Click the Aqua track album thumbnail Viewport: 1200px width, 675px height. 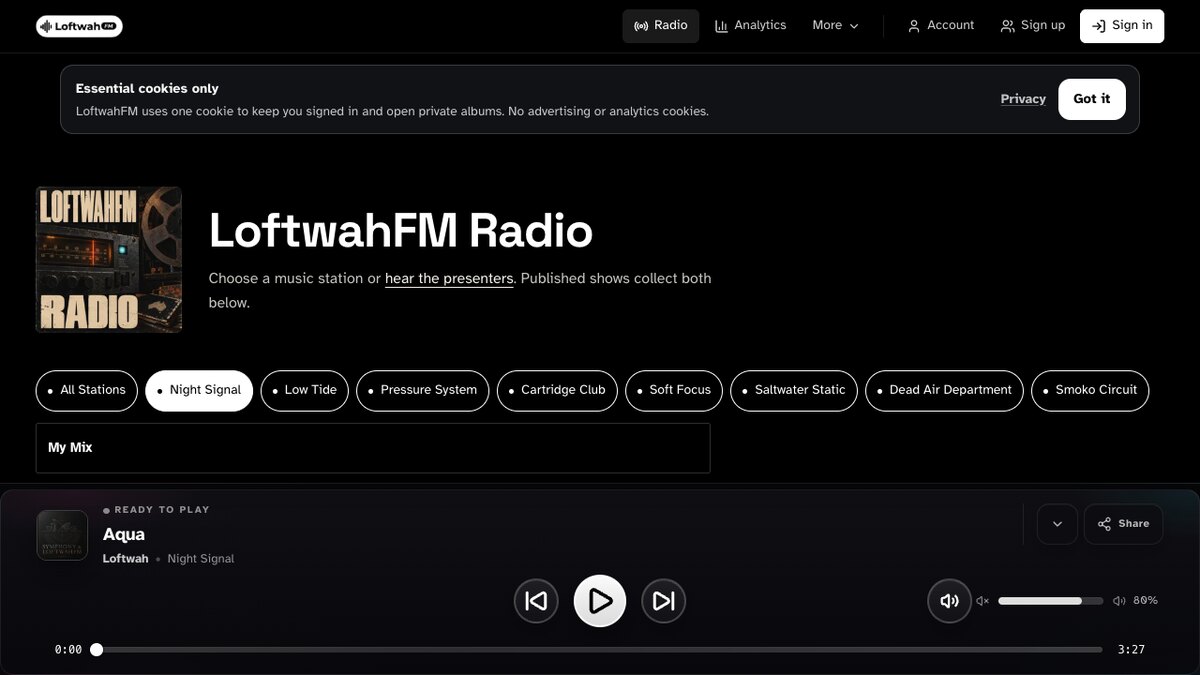[62, 535]
